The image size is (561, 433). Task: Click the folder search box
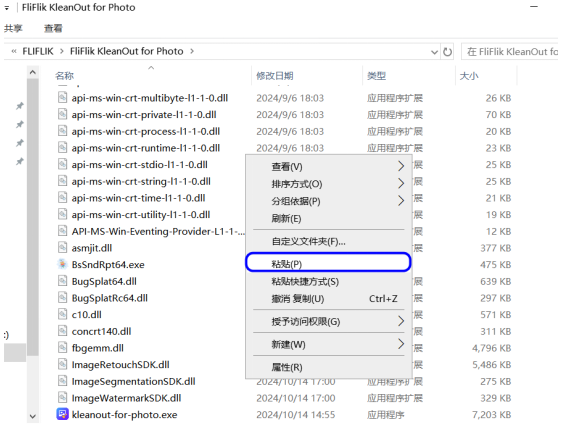[510, 52]
